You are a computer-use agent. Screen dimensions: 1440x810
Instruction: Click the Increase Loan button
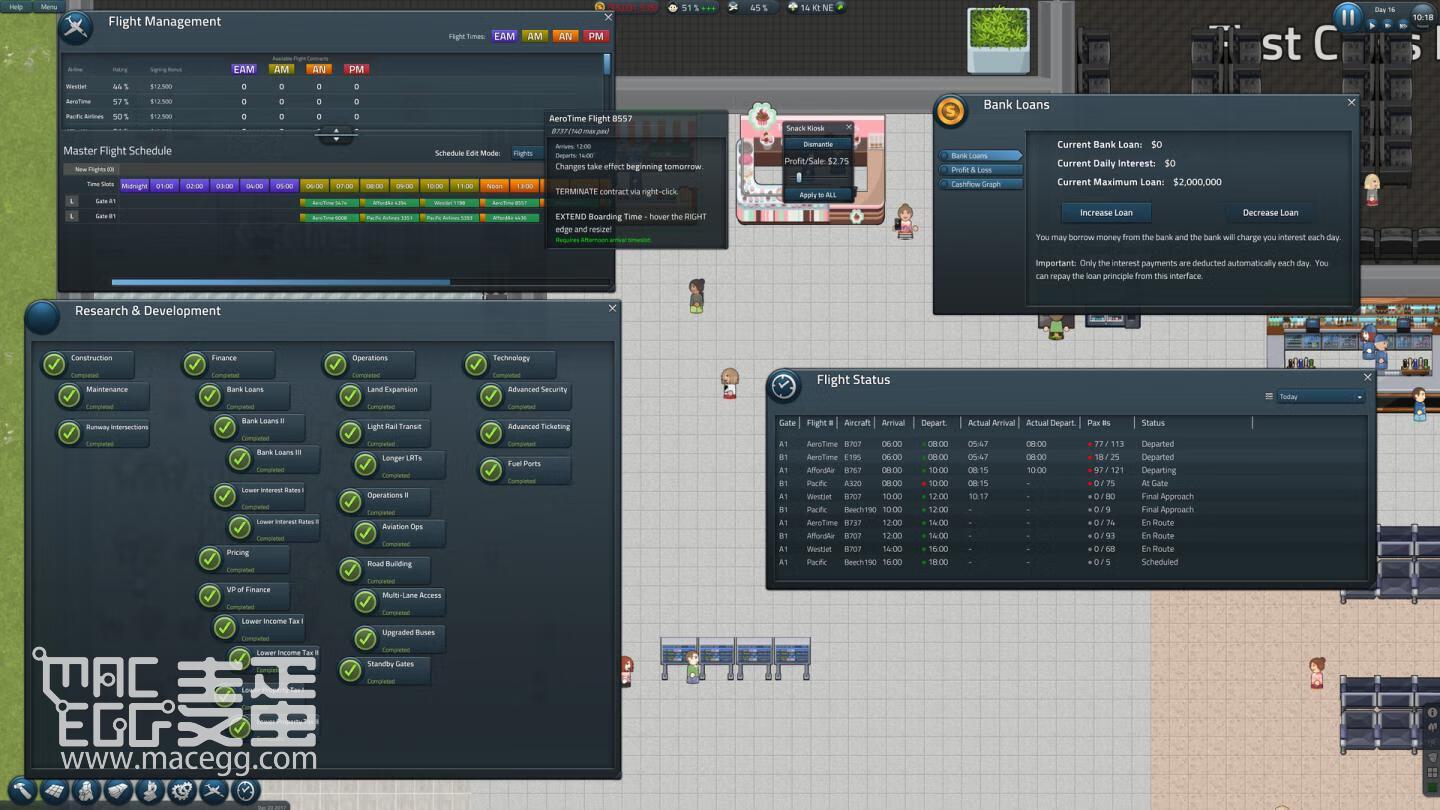pos(1106,212)
